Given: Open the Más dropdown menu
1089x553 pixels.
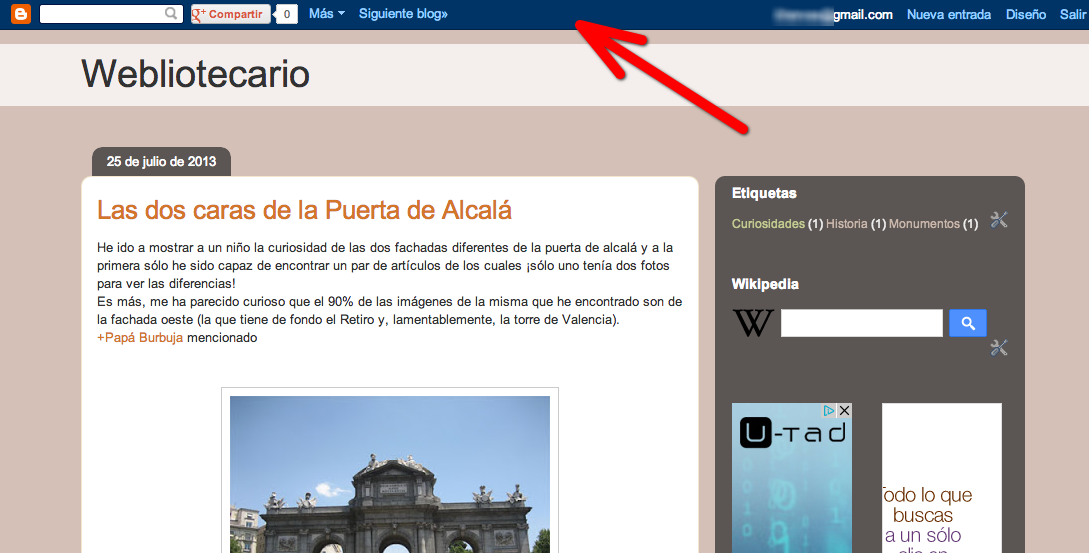Looking at the screenshot, I should pos(326,14).
